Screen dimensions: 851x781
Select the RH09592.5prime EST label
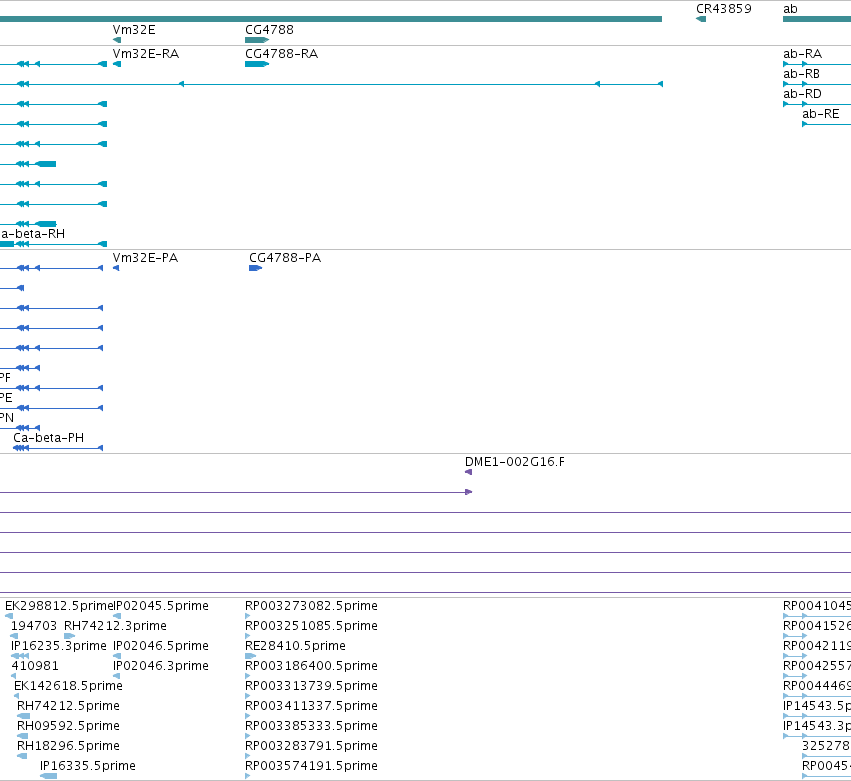tap(68, 726)
